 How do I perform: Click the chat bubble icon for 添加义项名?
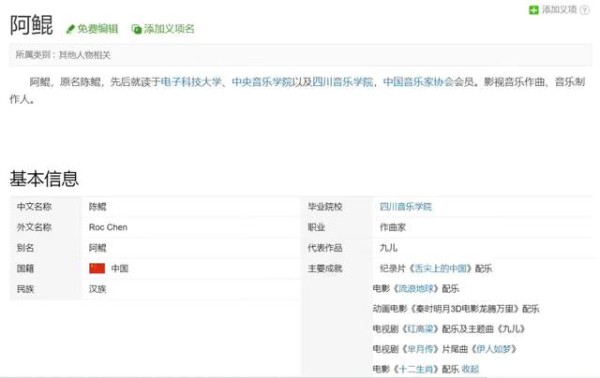136,29
